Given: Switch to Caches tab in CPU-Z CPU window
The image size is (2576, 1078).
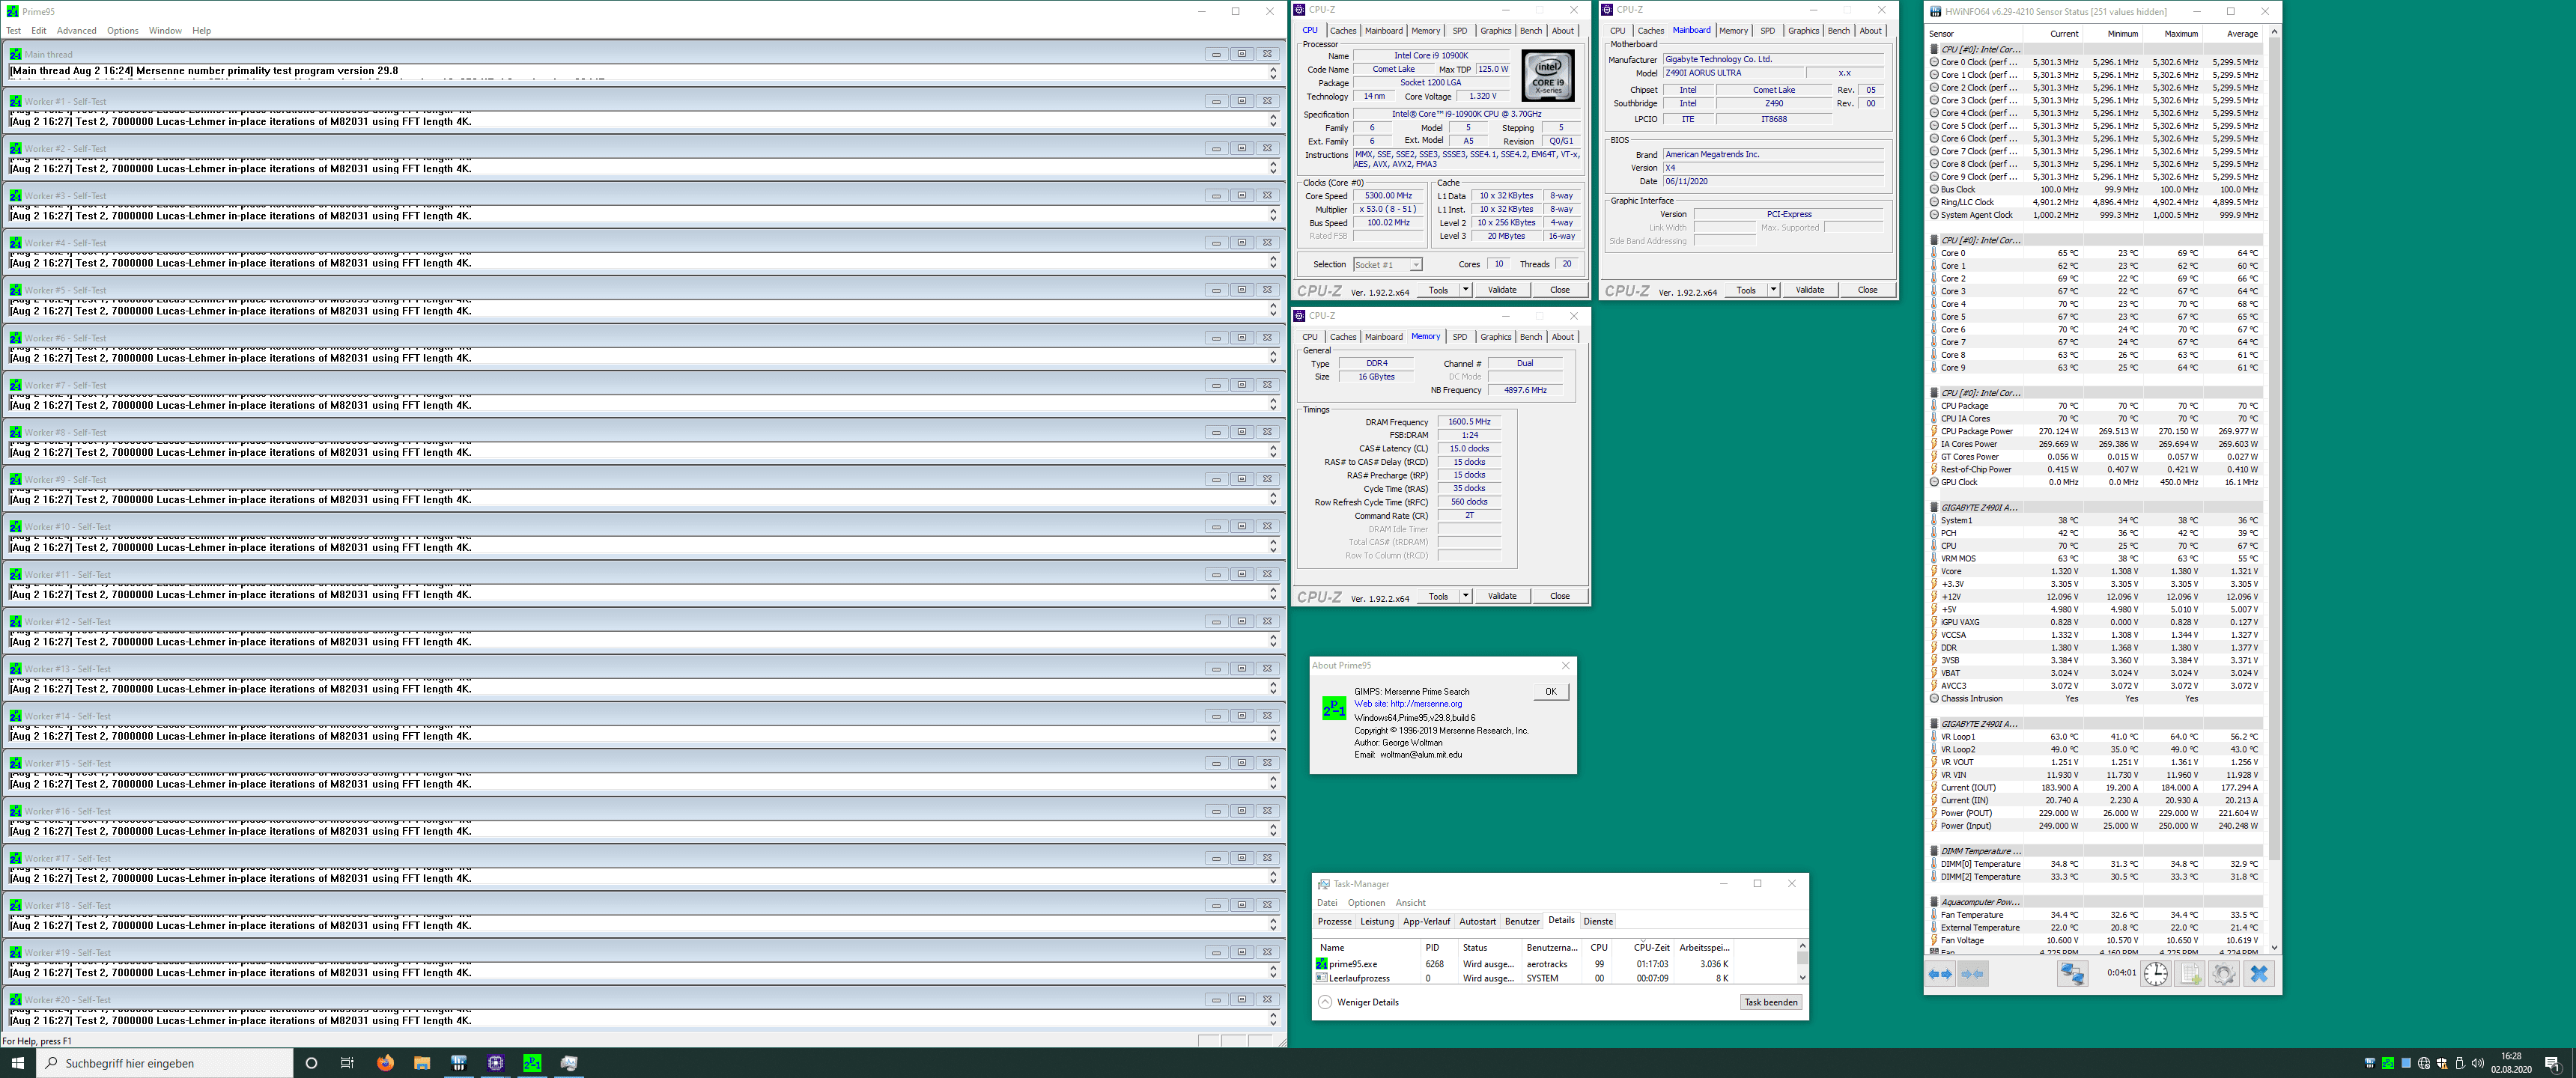Looking at the screenshot, I should point(1343,31).
